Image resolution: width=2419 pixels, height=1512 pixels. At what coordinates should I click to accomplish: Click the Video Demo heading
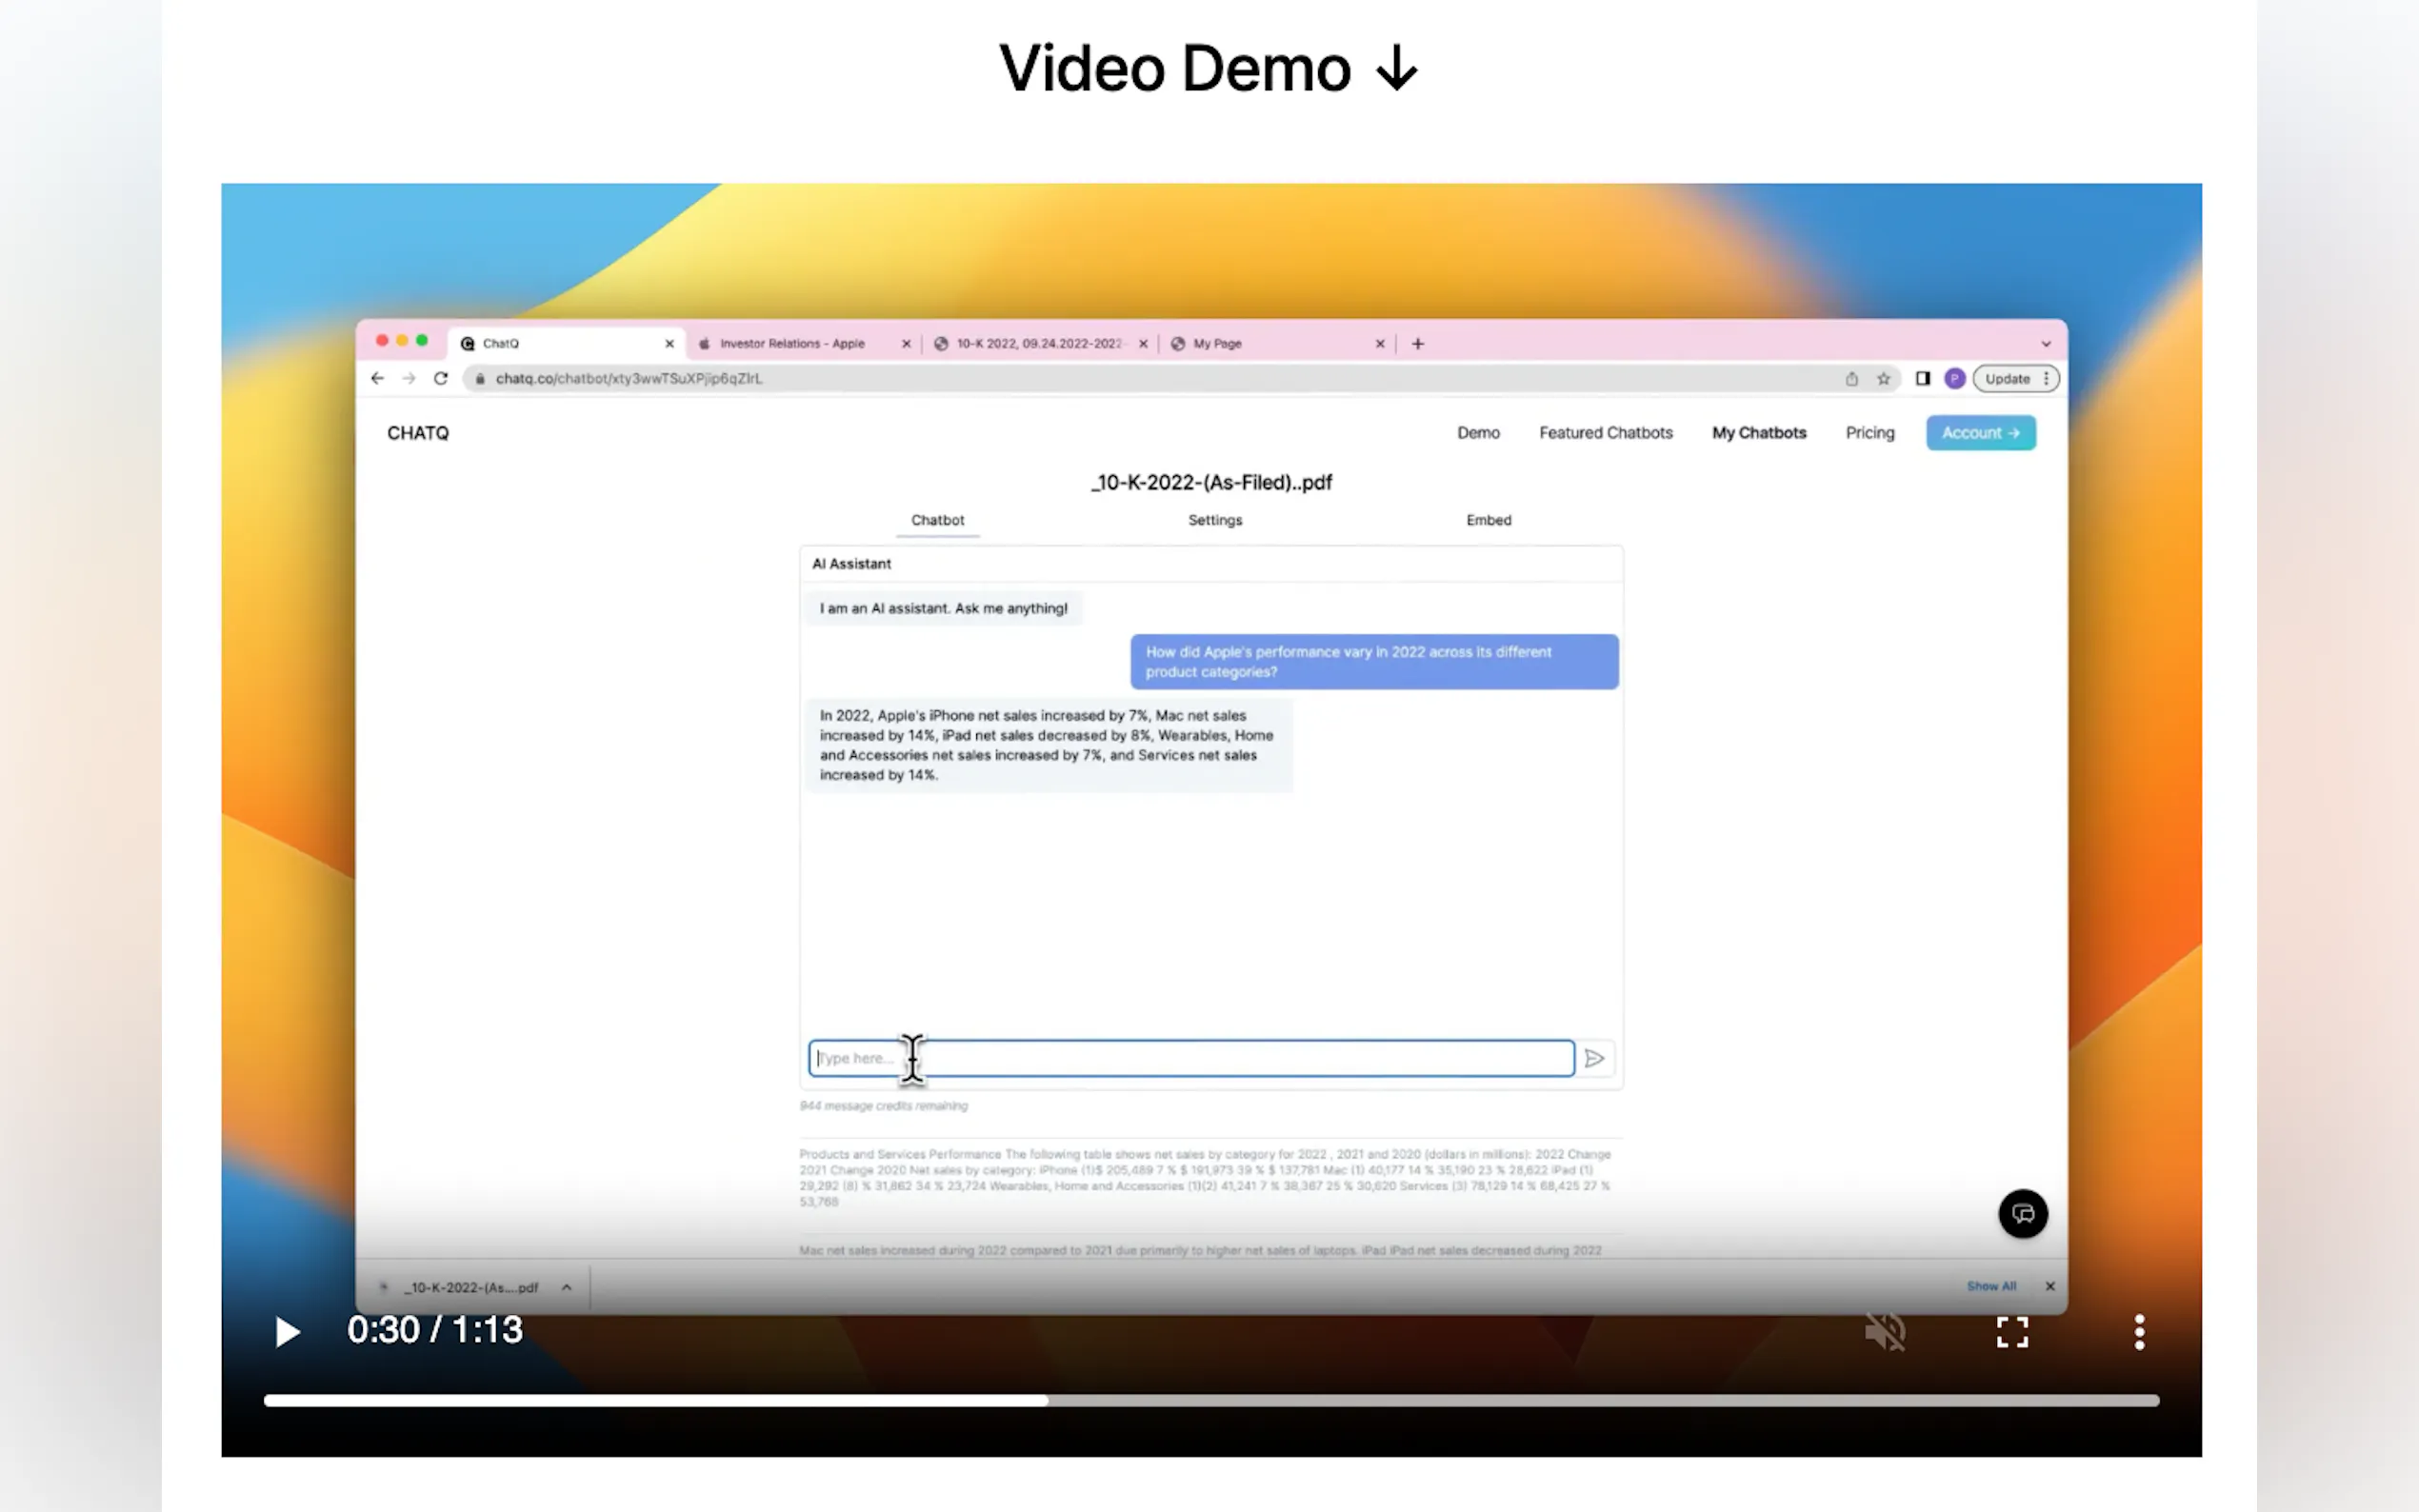coord(1209,69)
